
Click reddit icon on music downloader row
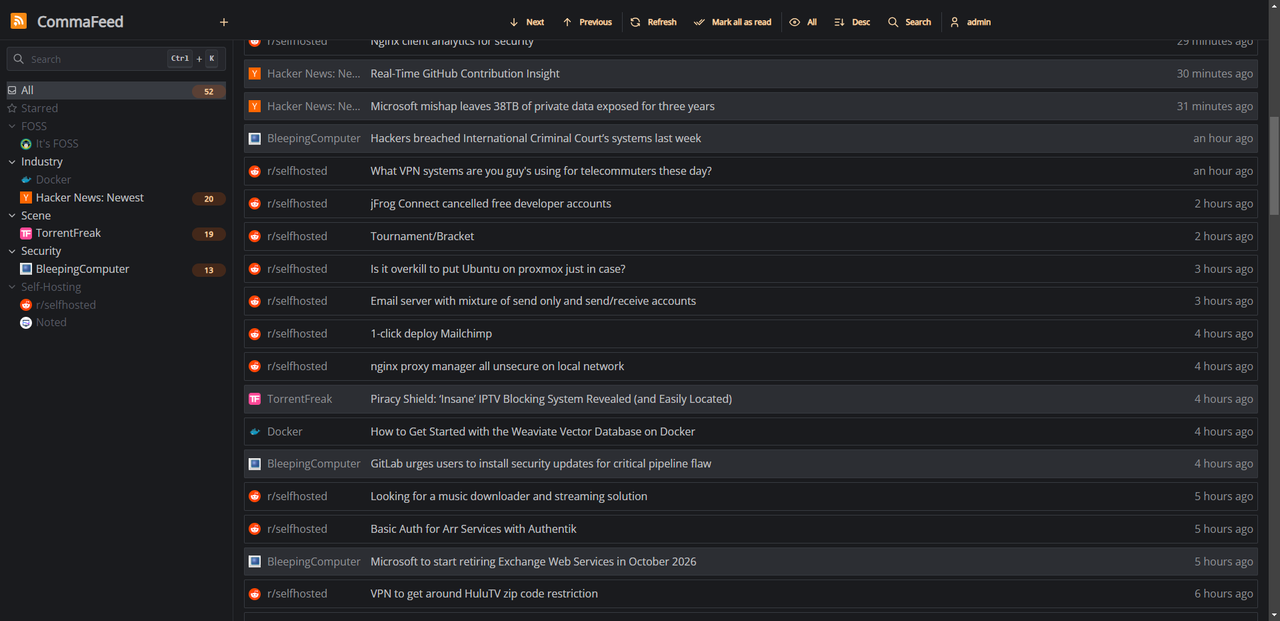[x=255, y=497]
